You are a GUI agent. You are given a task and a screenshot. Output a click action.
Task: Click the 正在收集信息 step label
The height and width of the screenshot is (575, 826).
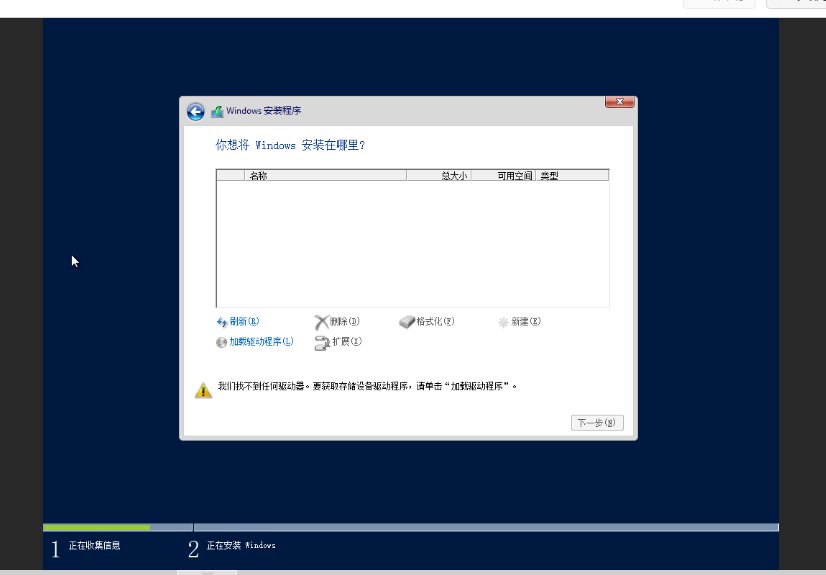[x=94, y=546]
